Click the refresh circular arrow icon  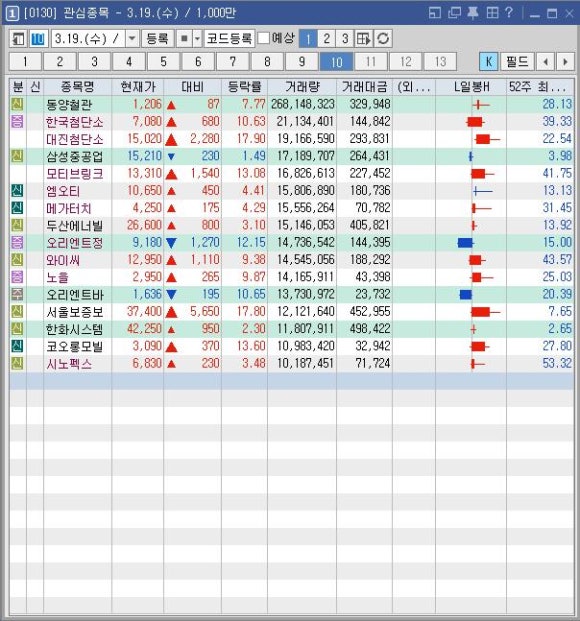point(383,39)
